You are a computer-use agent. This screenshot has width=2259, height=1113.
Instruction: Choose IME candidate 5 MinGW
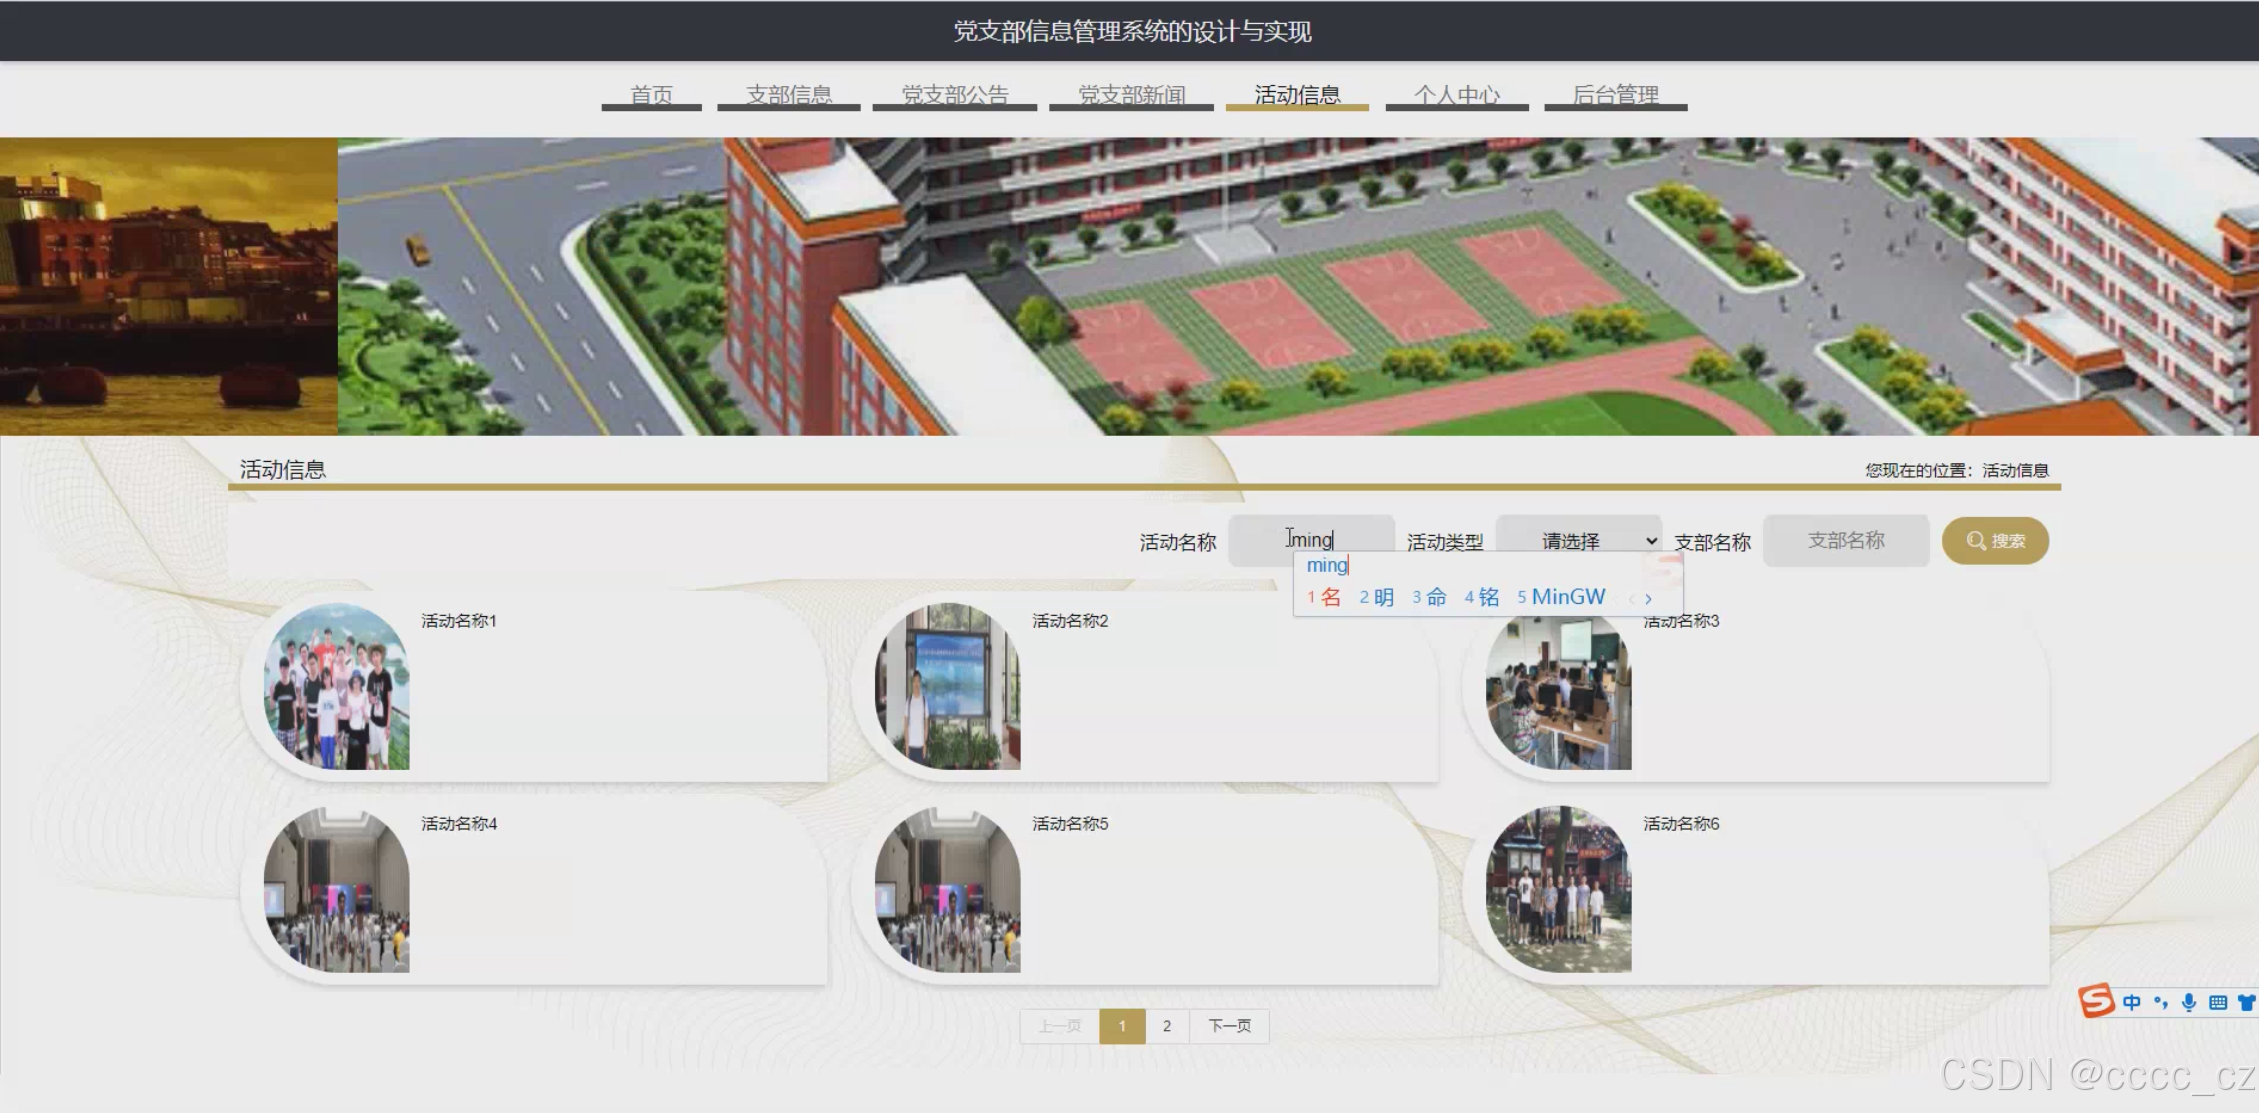coord(1561,597)
